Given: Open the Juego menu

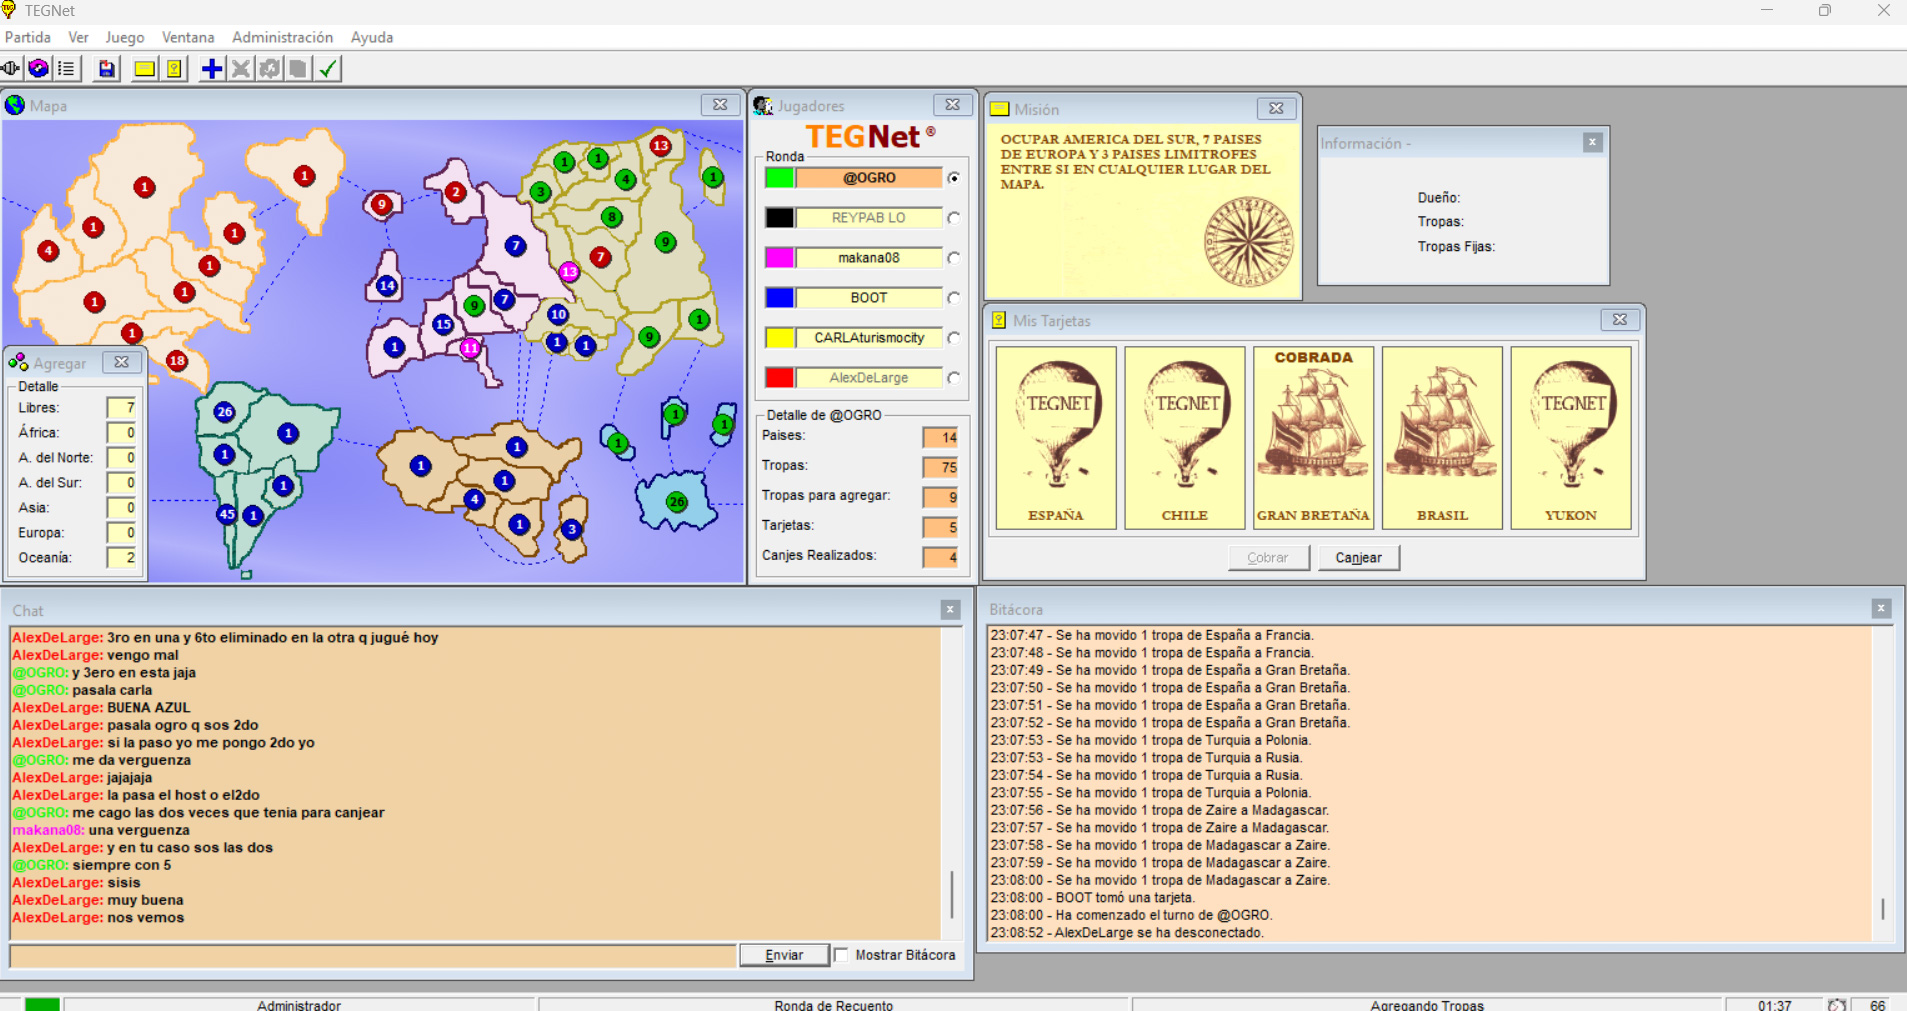Looking at the screenshot, I should pyautogui.click(x=124, y=37).
